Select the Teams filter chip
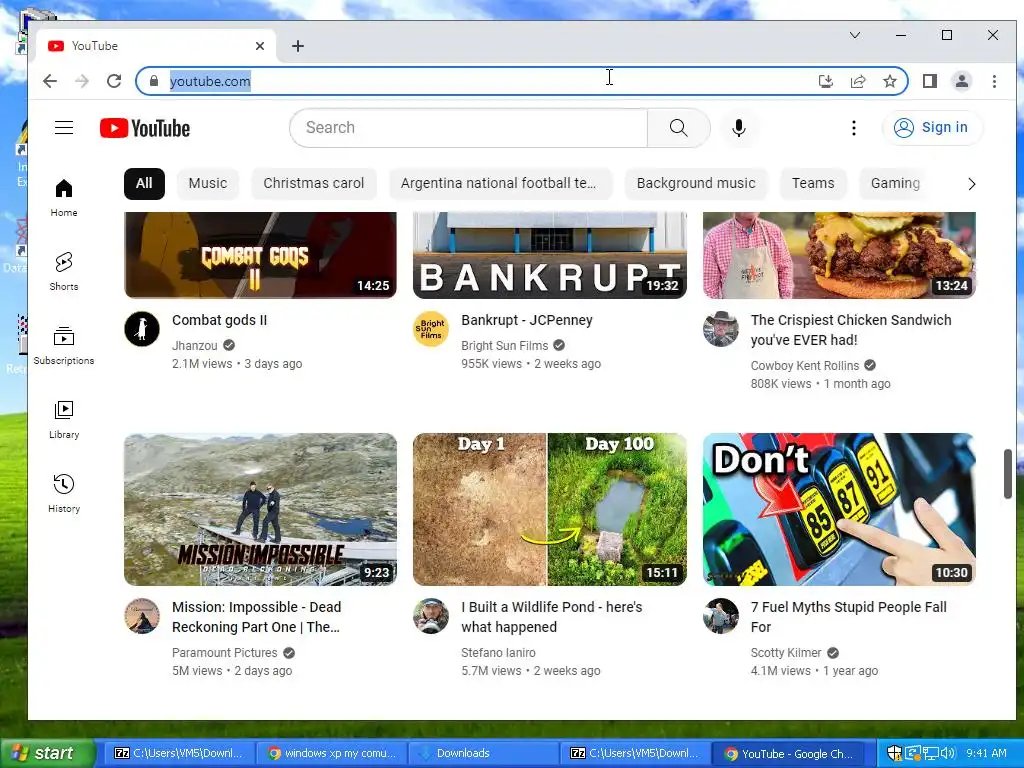 click(813, 184)
